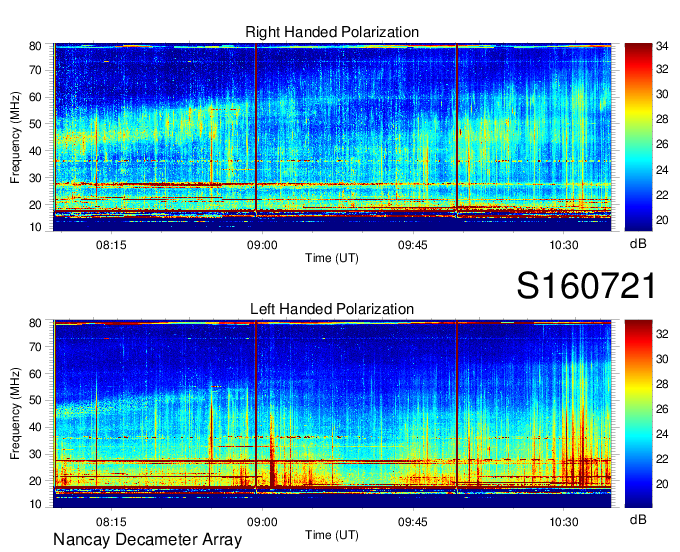Click the 20 label on Right Handed color bar
Screen dimensions: 680x552
(x=662, y=220)
